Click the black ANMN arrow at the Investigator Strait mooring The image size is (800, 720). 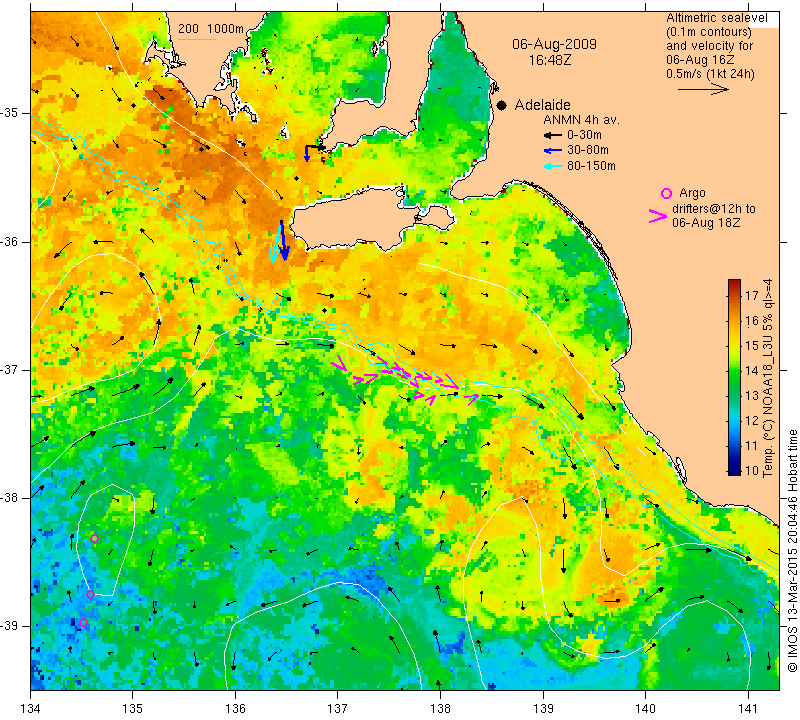coord(315,147)
